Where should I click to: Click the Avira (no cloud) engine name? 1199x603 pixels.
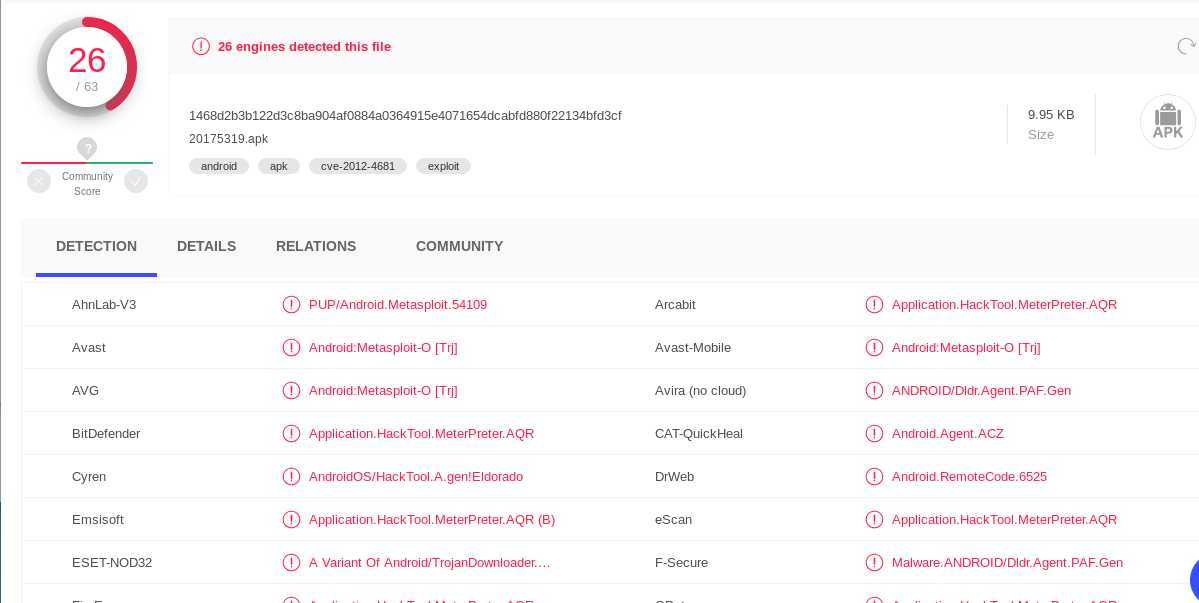coord(700,391)
